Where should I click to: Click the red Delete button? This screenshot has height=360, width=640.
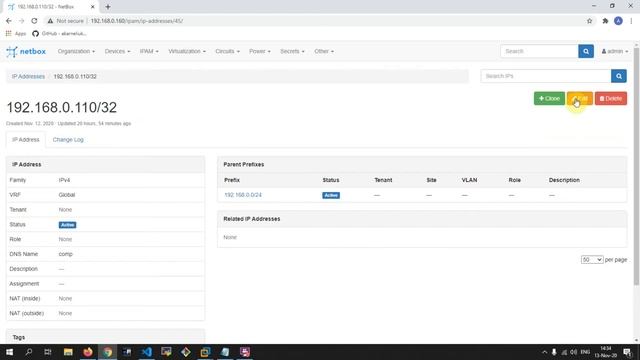(611, 98)
